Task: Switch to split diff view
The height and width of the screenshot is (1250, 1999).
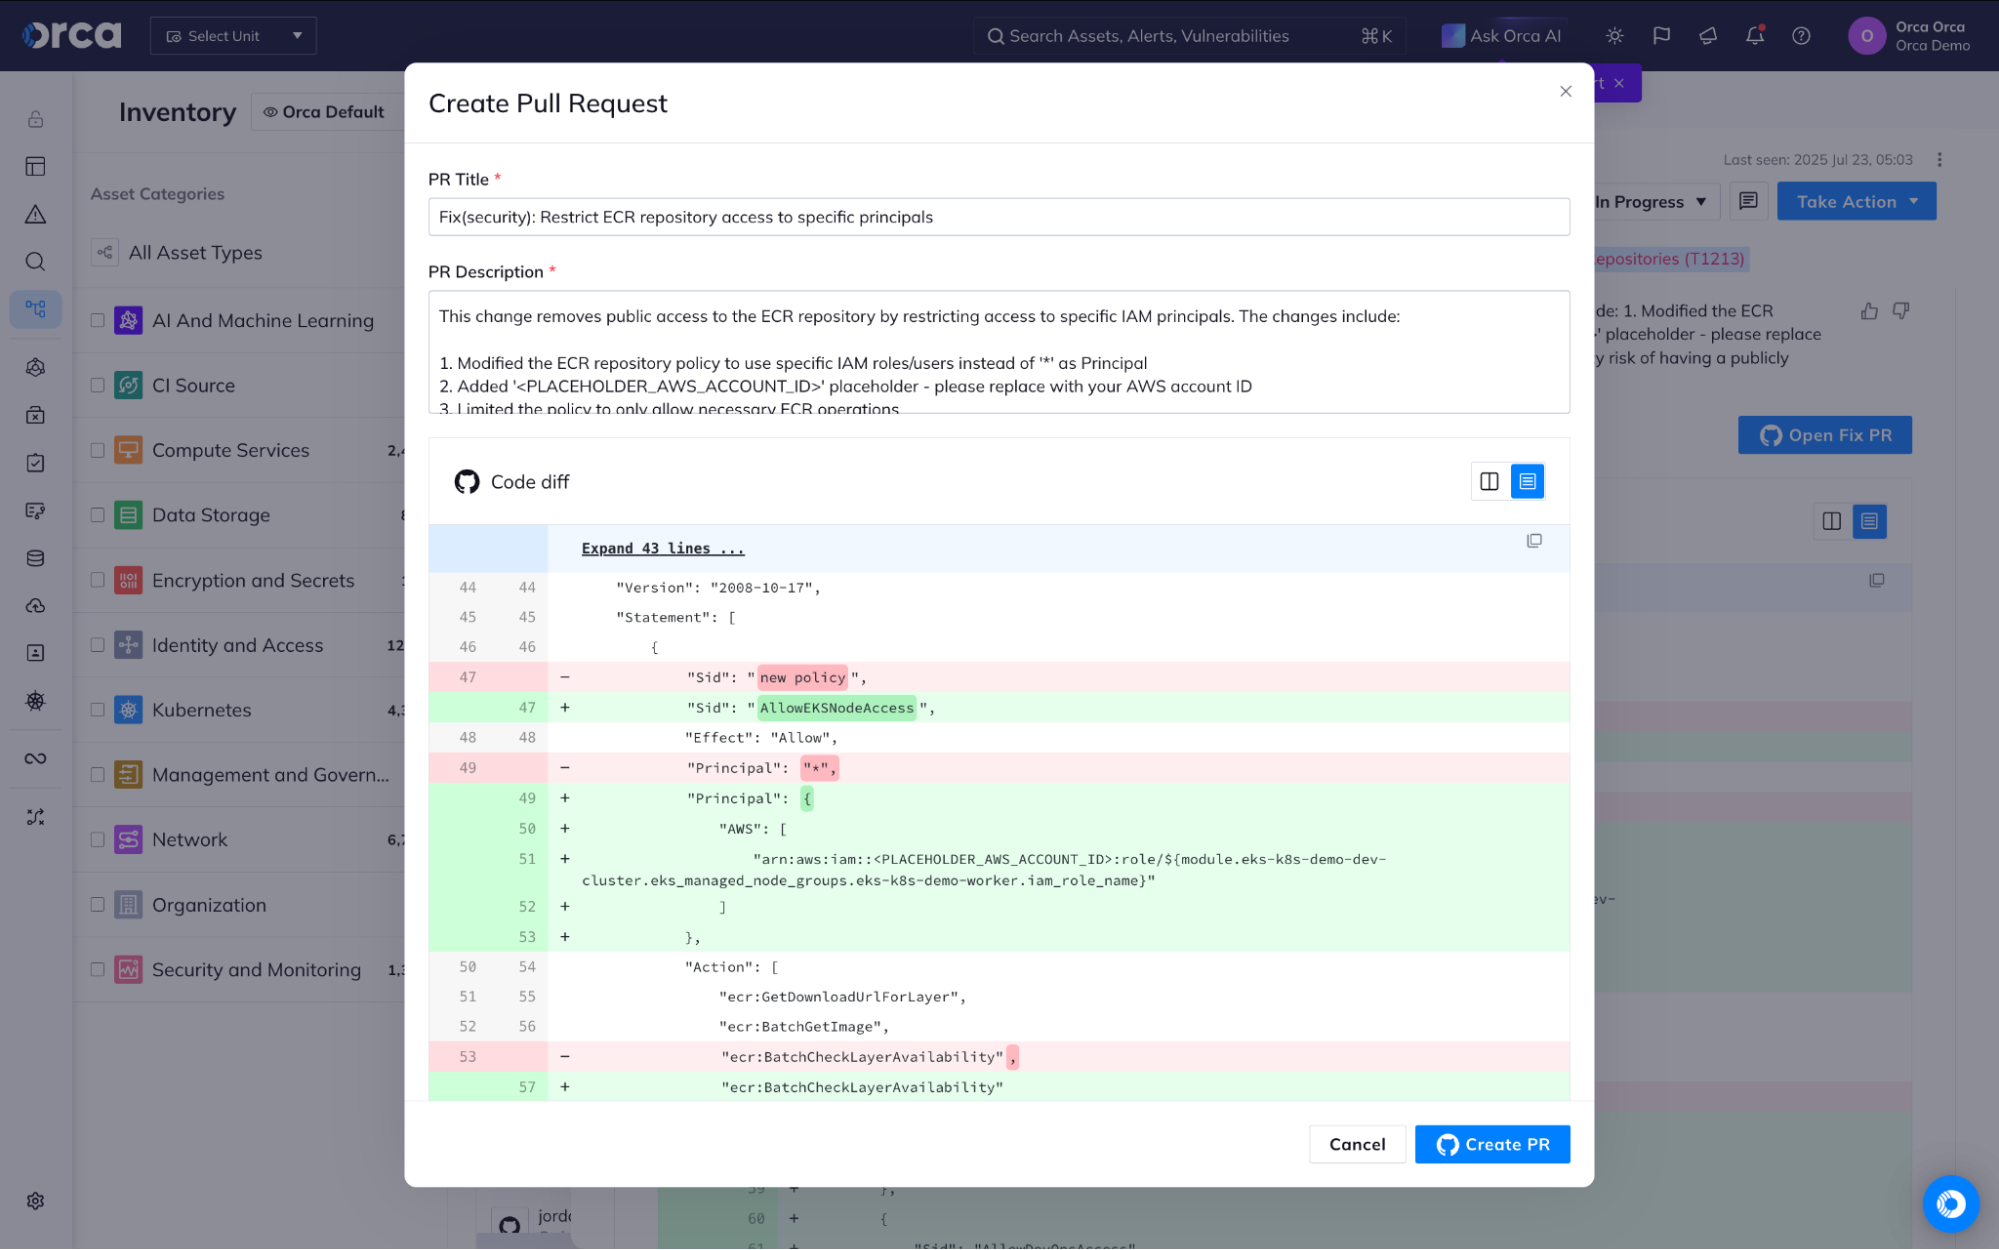Action: 1489,482
